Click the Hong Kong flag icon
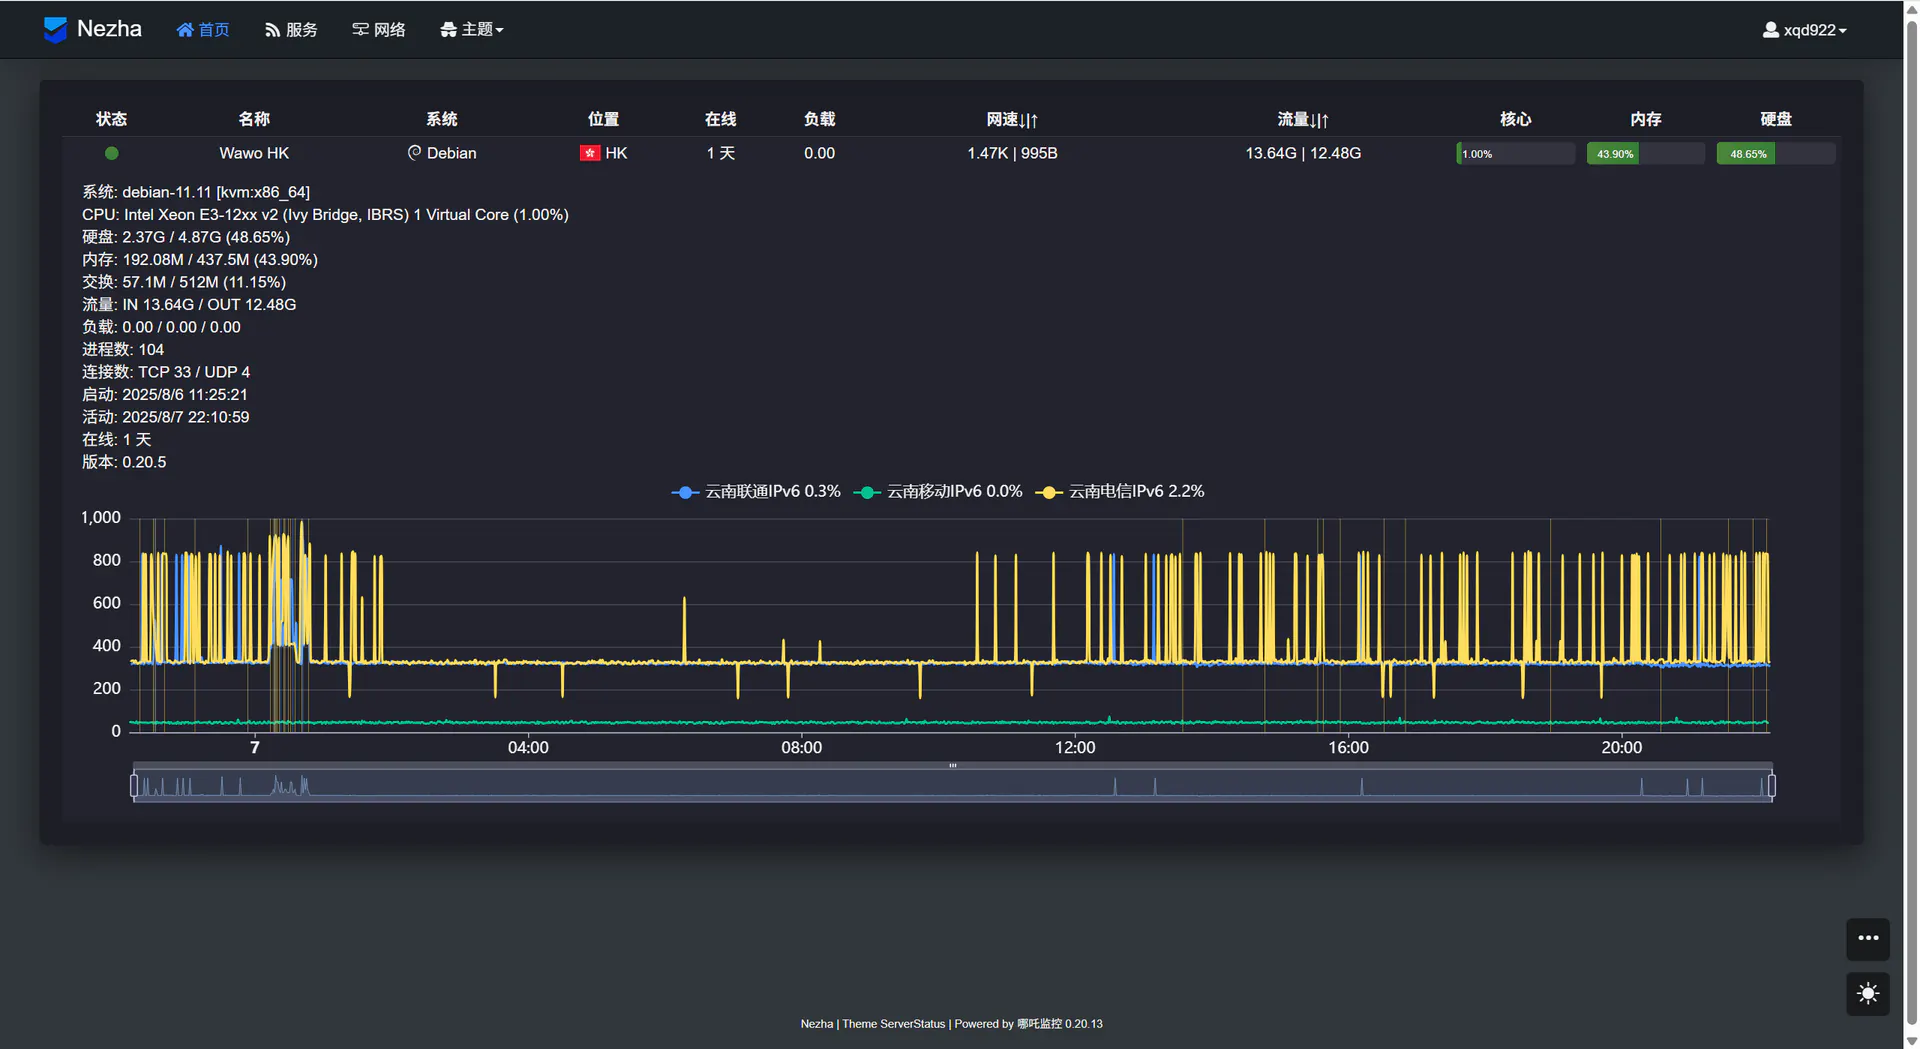 (589, 153)
